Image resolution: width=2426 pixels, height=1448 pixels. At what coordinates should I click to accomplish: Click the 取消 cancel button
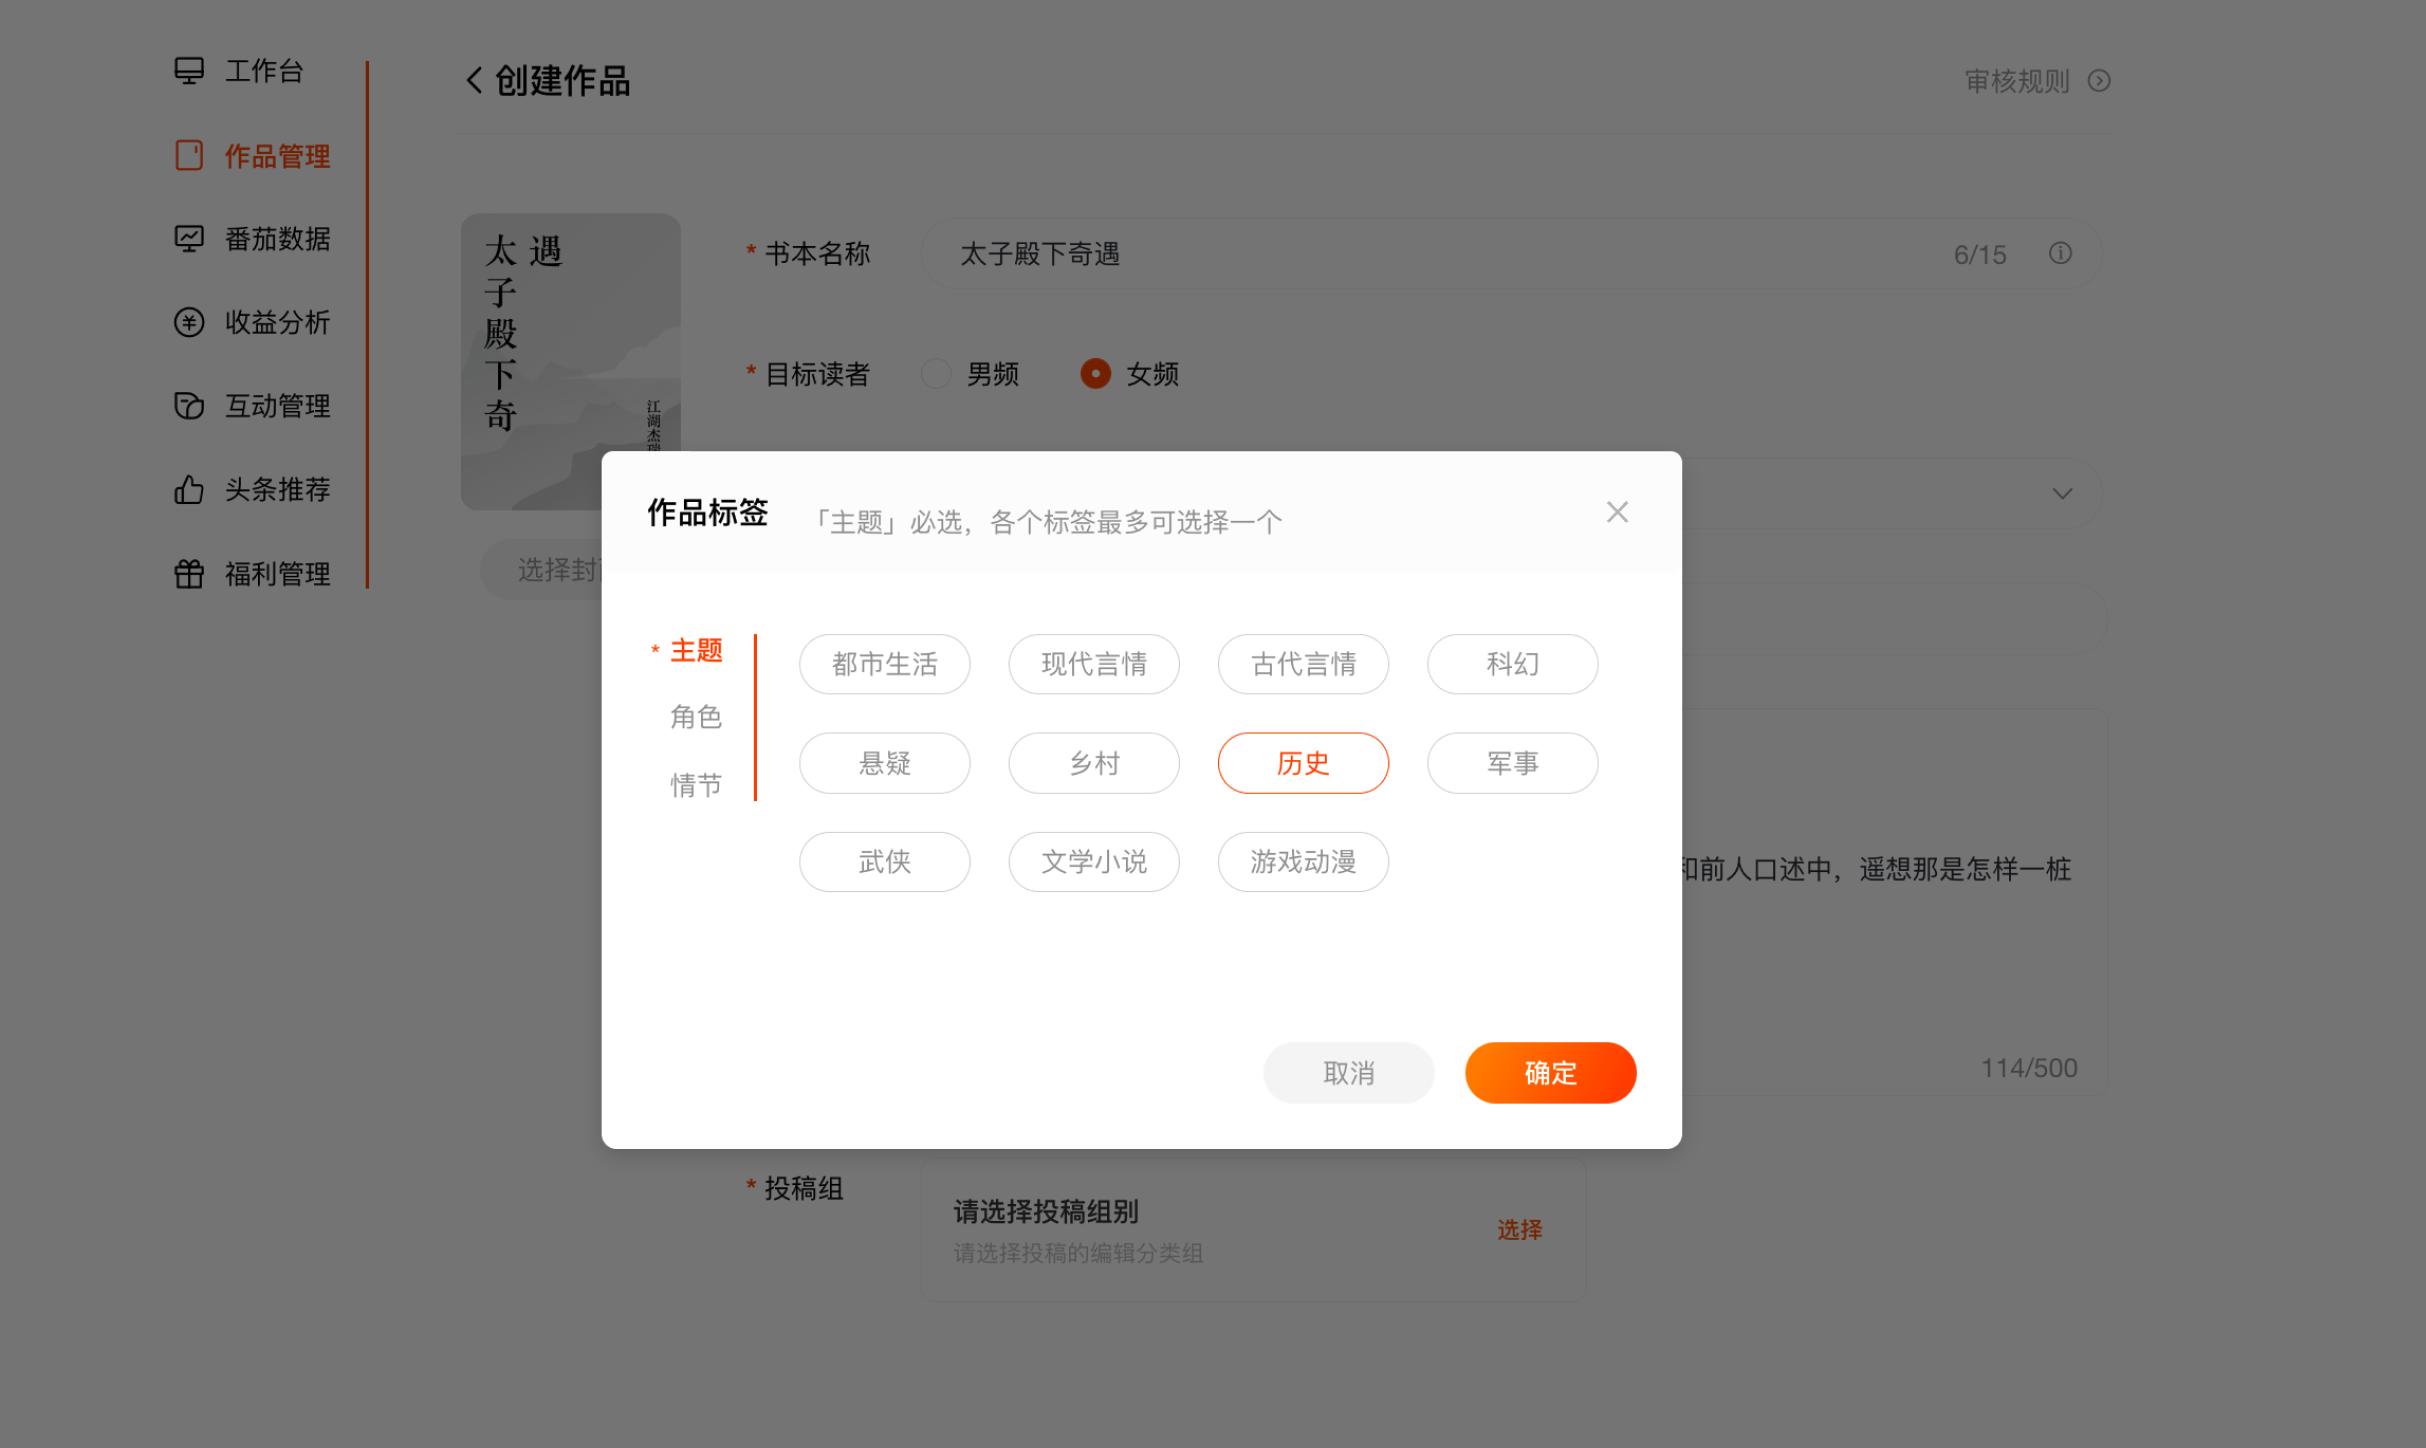(1348, 1072)
